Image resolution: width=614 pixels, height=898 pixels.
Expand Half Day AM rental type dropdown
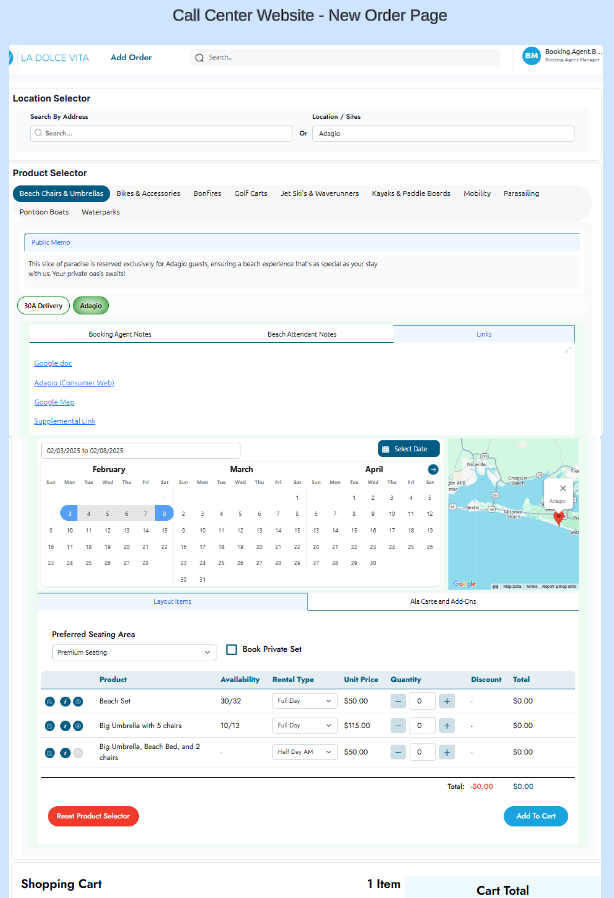coord(304,752)
